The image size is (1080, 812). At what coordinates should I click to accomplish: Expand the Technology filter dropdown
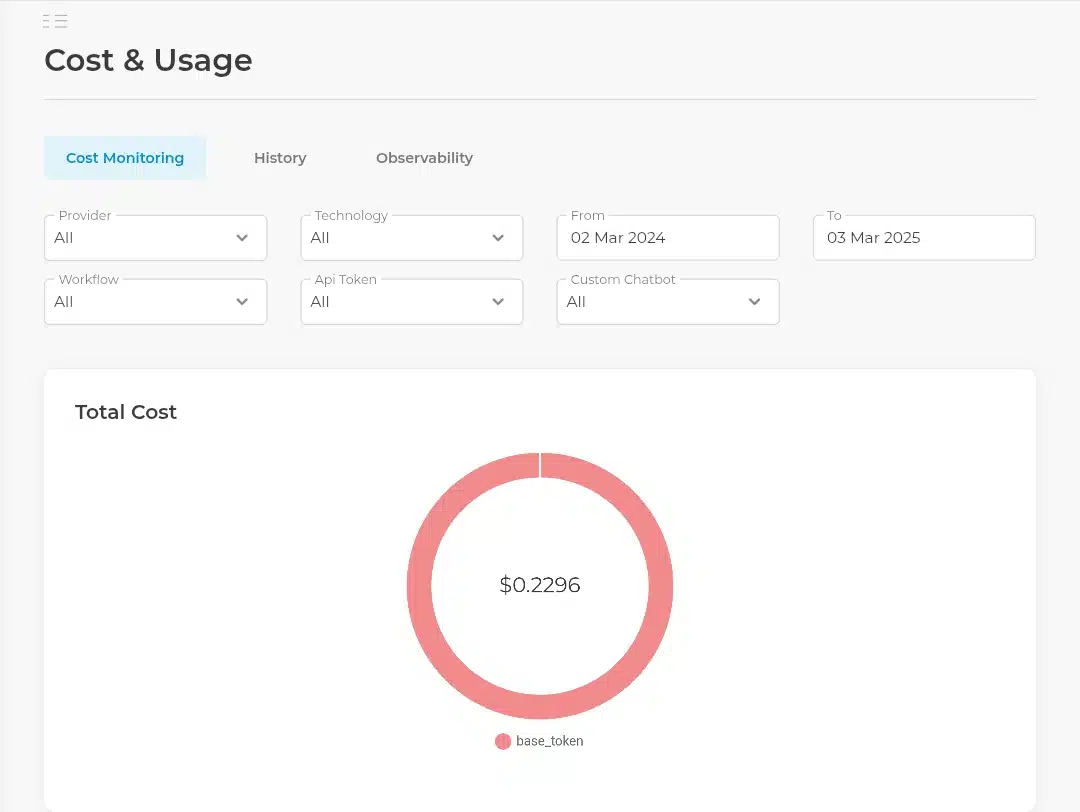click(412, 238)
